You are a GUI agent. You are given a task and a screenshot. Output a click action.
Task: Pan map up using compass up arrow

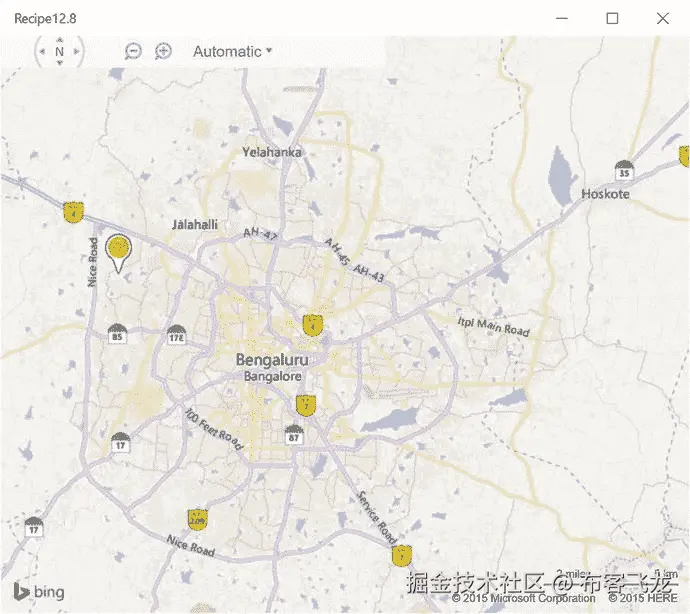click(x=60, y=40)
